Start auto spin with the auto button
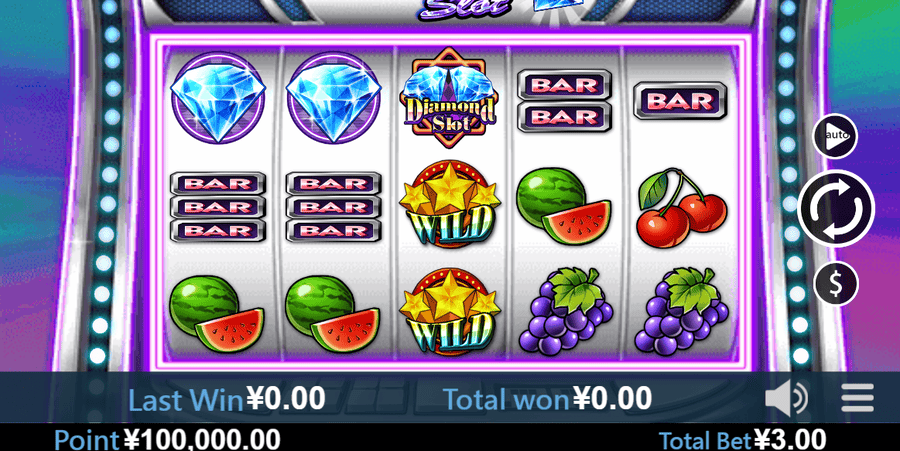This screenshot has width=900, height=451. (x=835, y=136)
